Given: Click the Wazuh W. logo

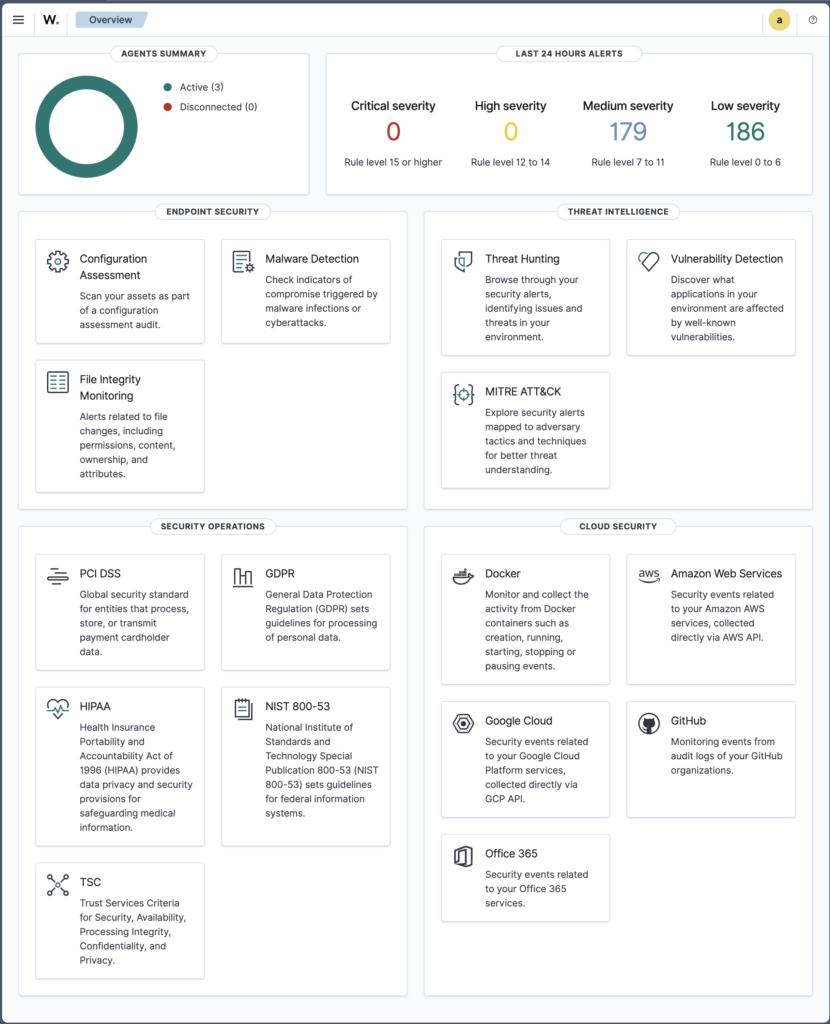Looking at the screenshot, I should pos(51,20).
